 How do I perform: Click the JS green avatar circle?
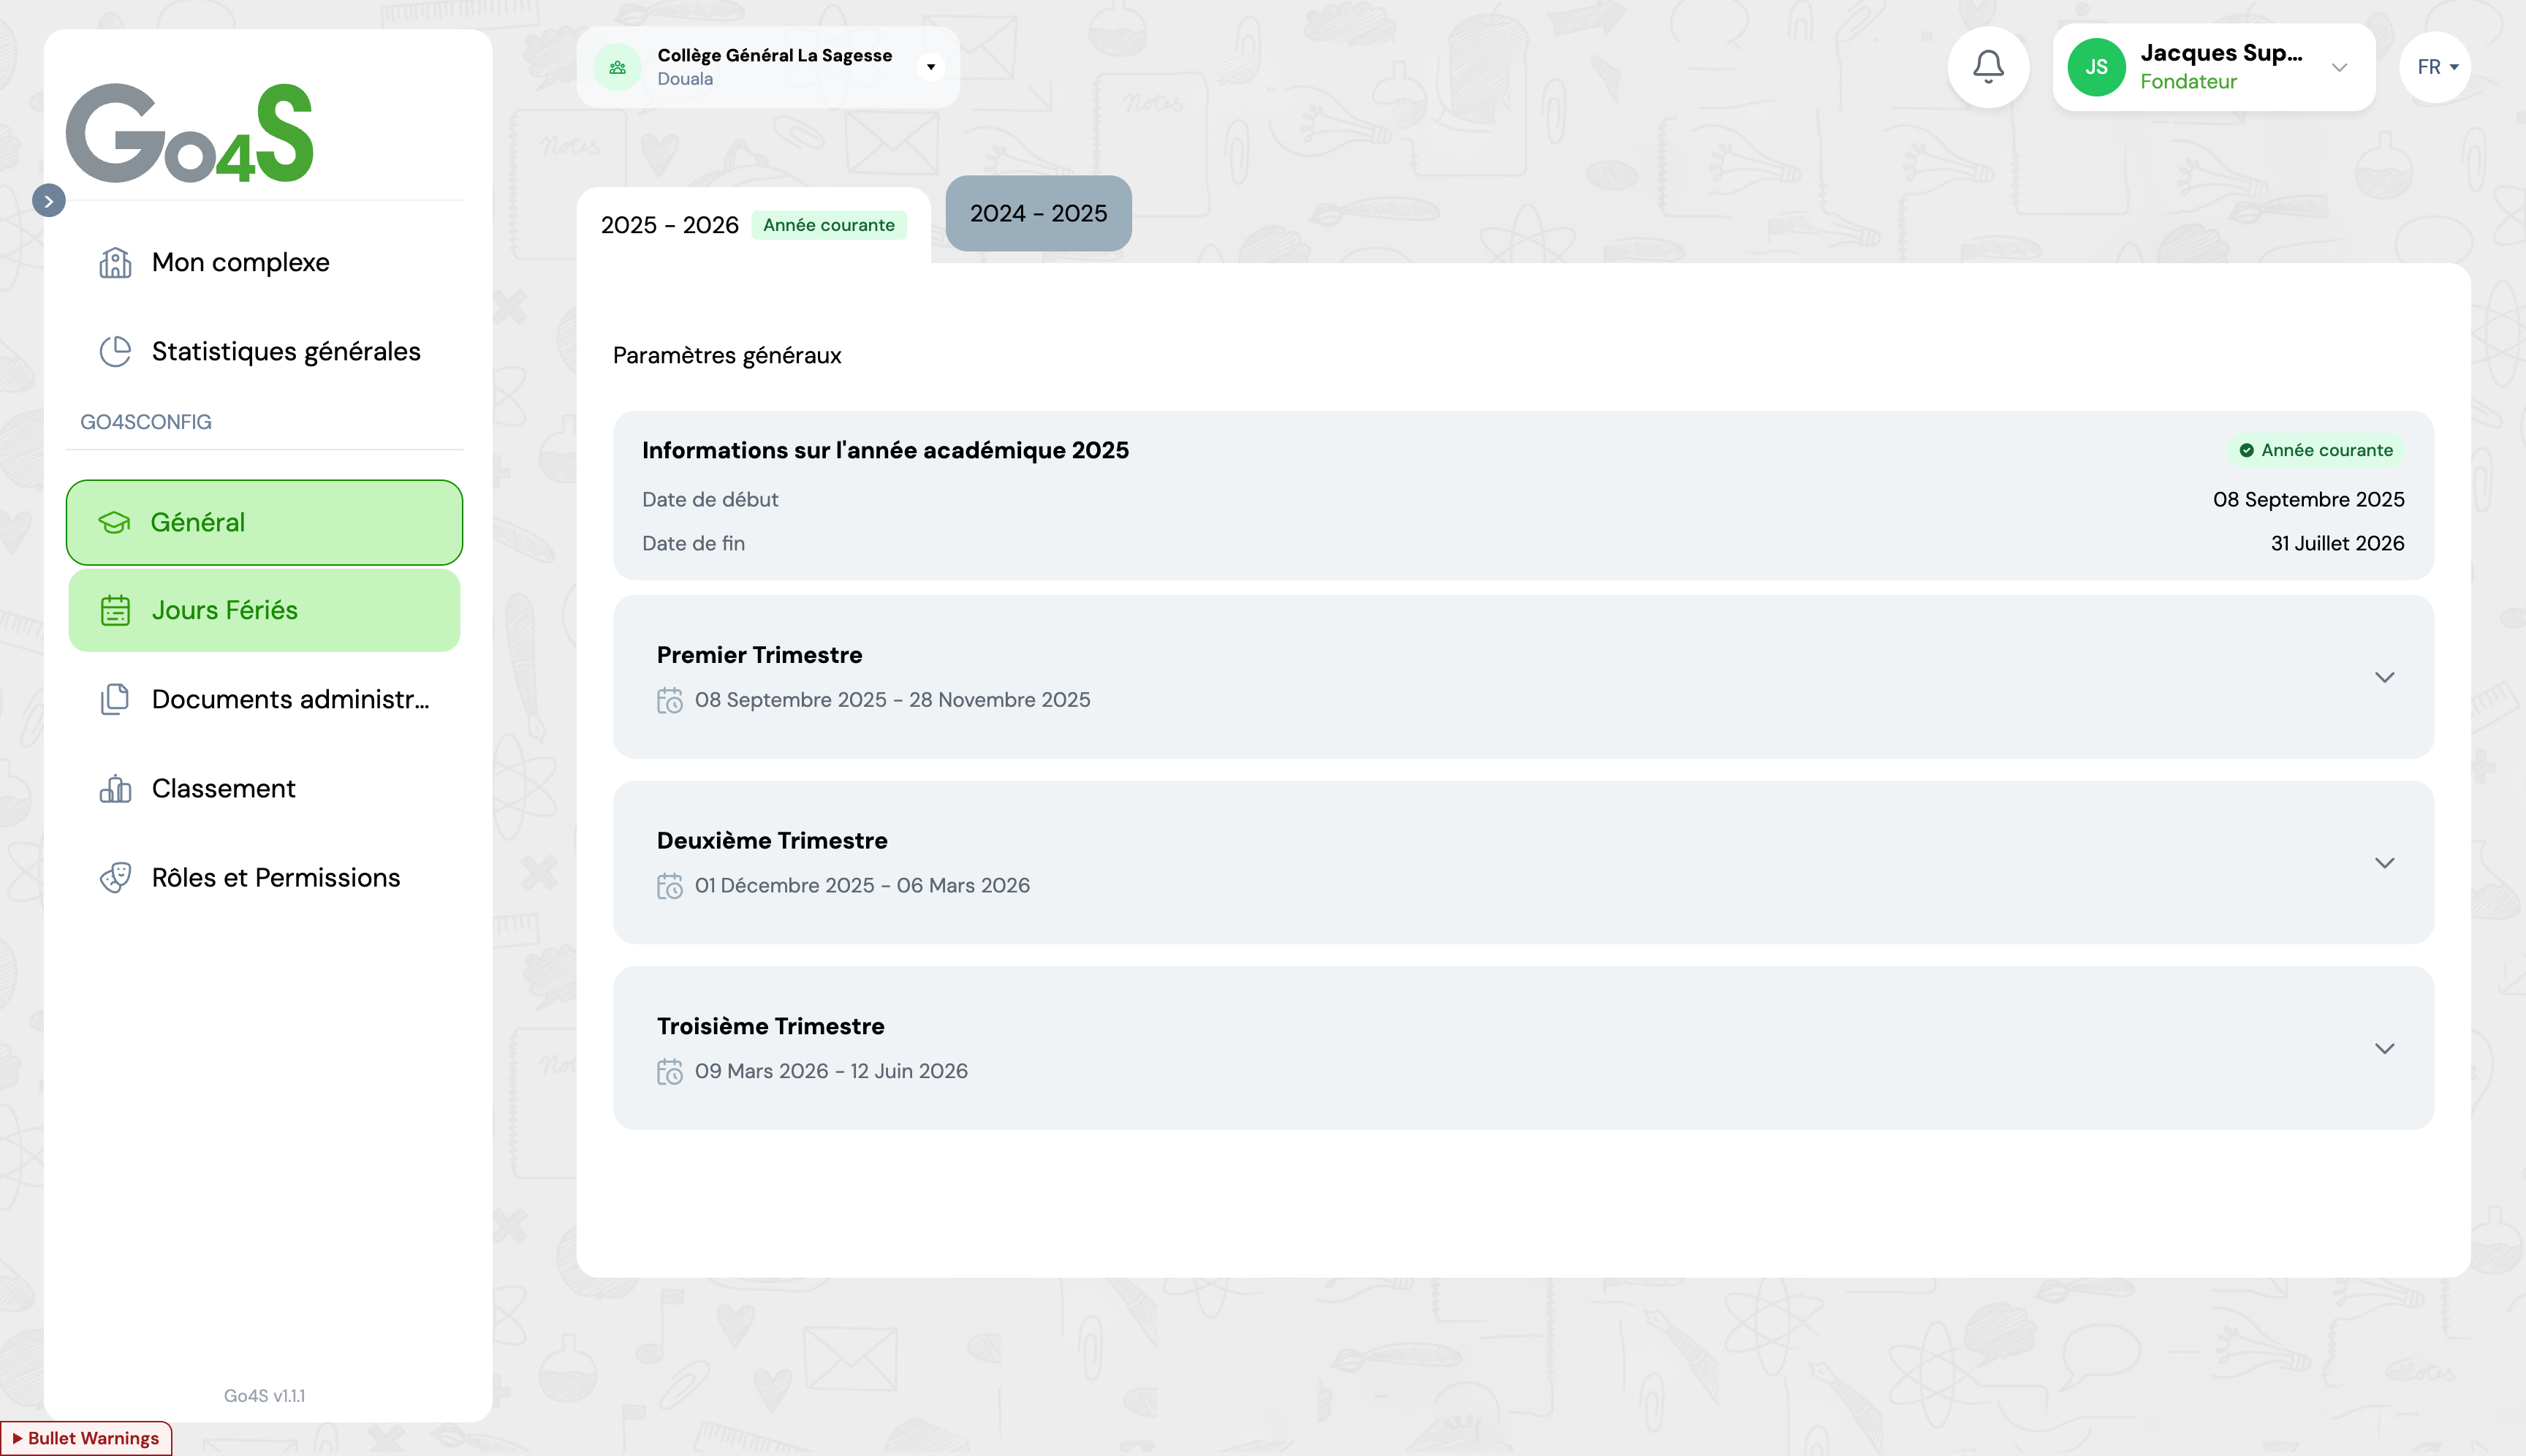(2096, 67)
